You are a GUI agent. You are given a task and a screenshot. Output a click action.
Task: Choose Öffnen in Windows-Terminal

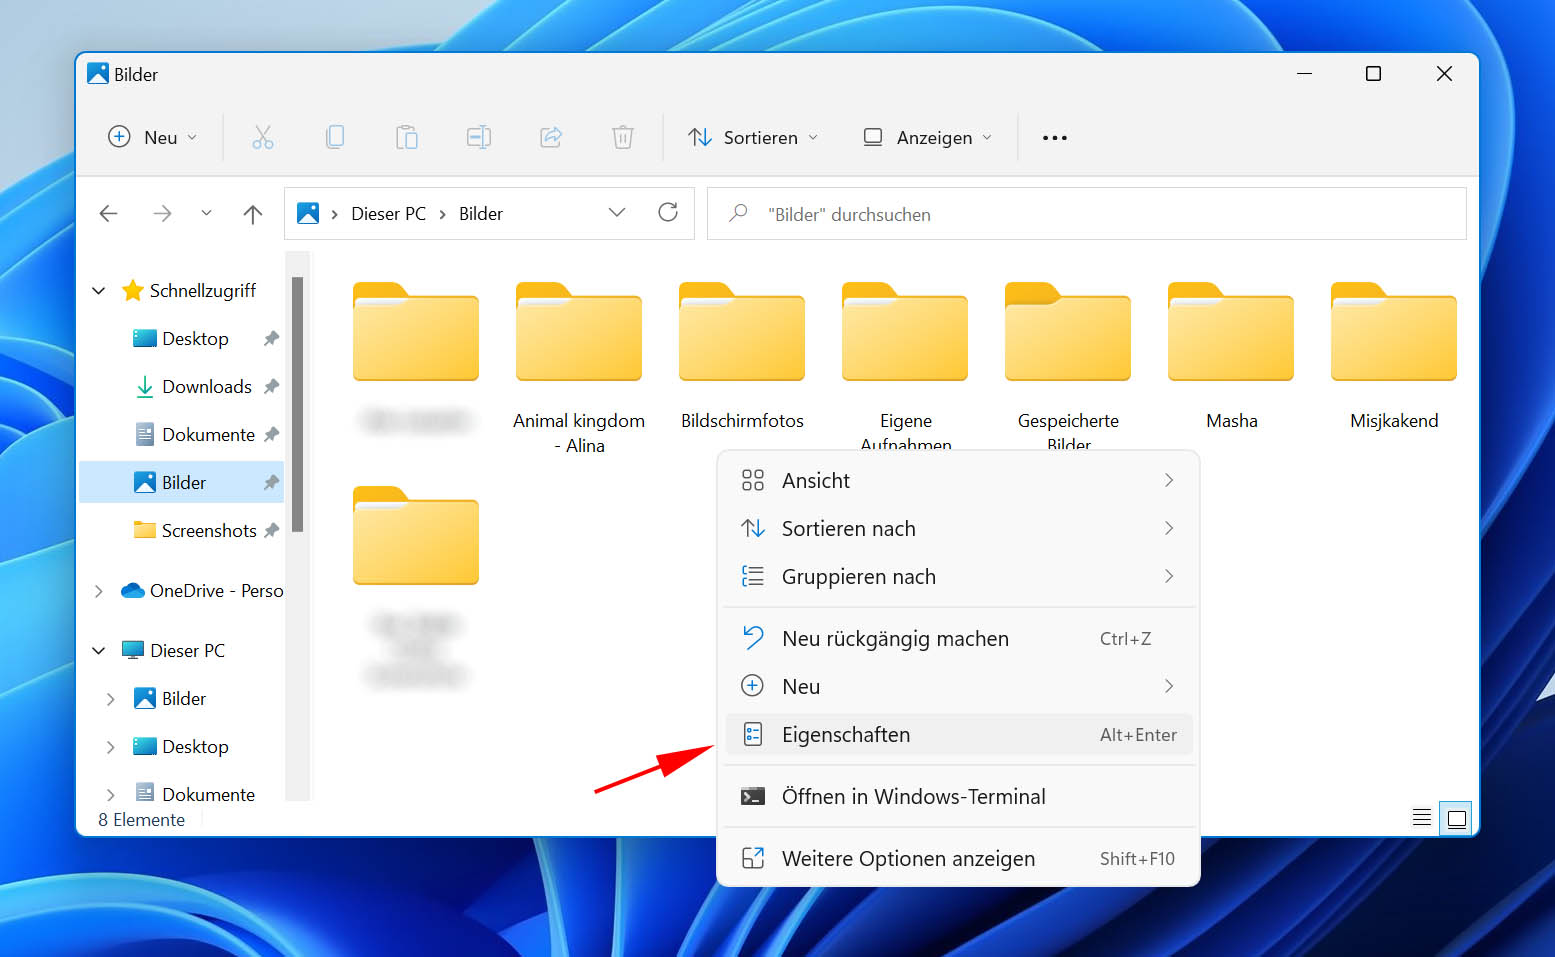click(958, 797)
